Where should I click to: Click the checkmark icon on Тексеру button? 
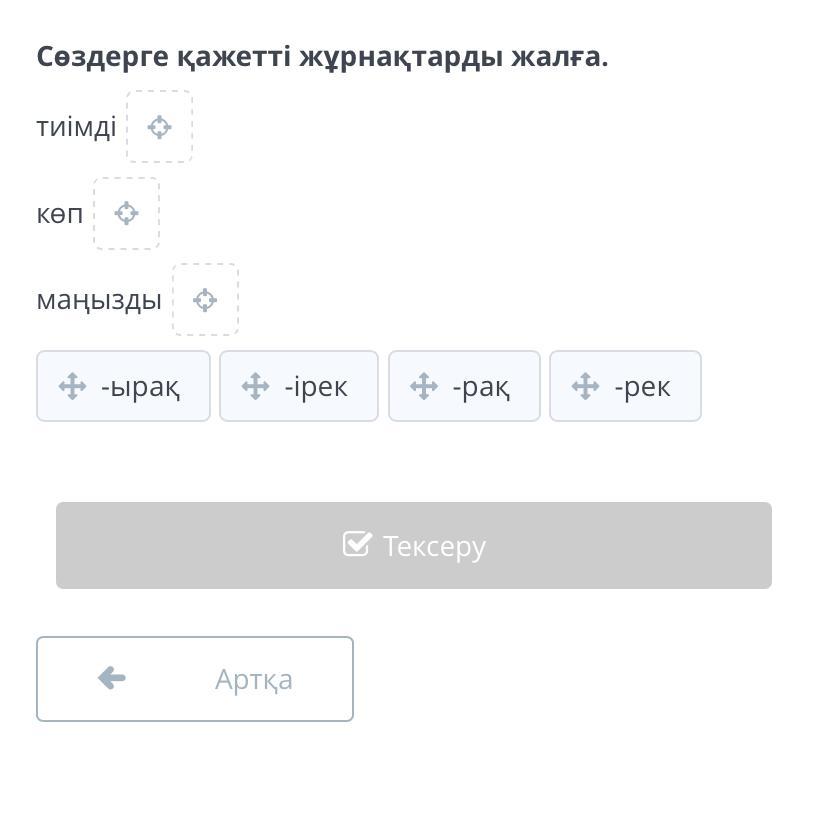[x=357, y=544]
